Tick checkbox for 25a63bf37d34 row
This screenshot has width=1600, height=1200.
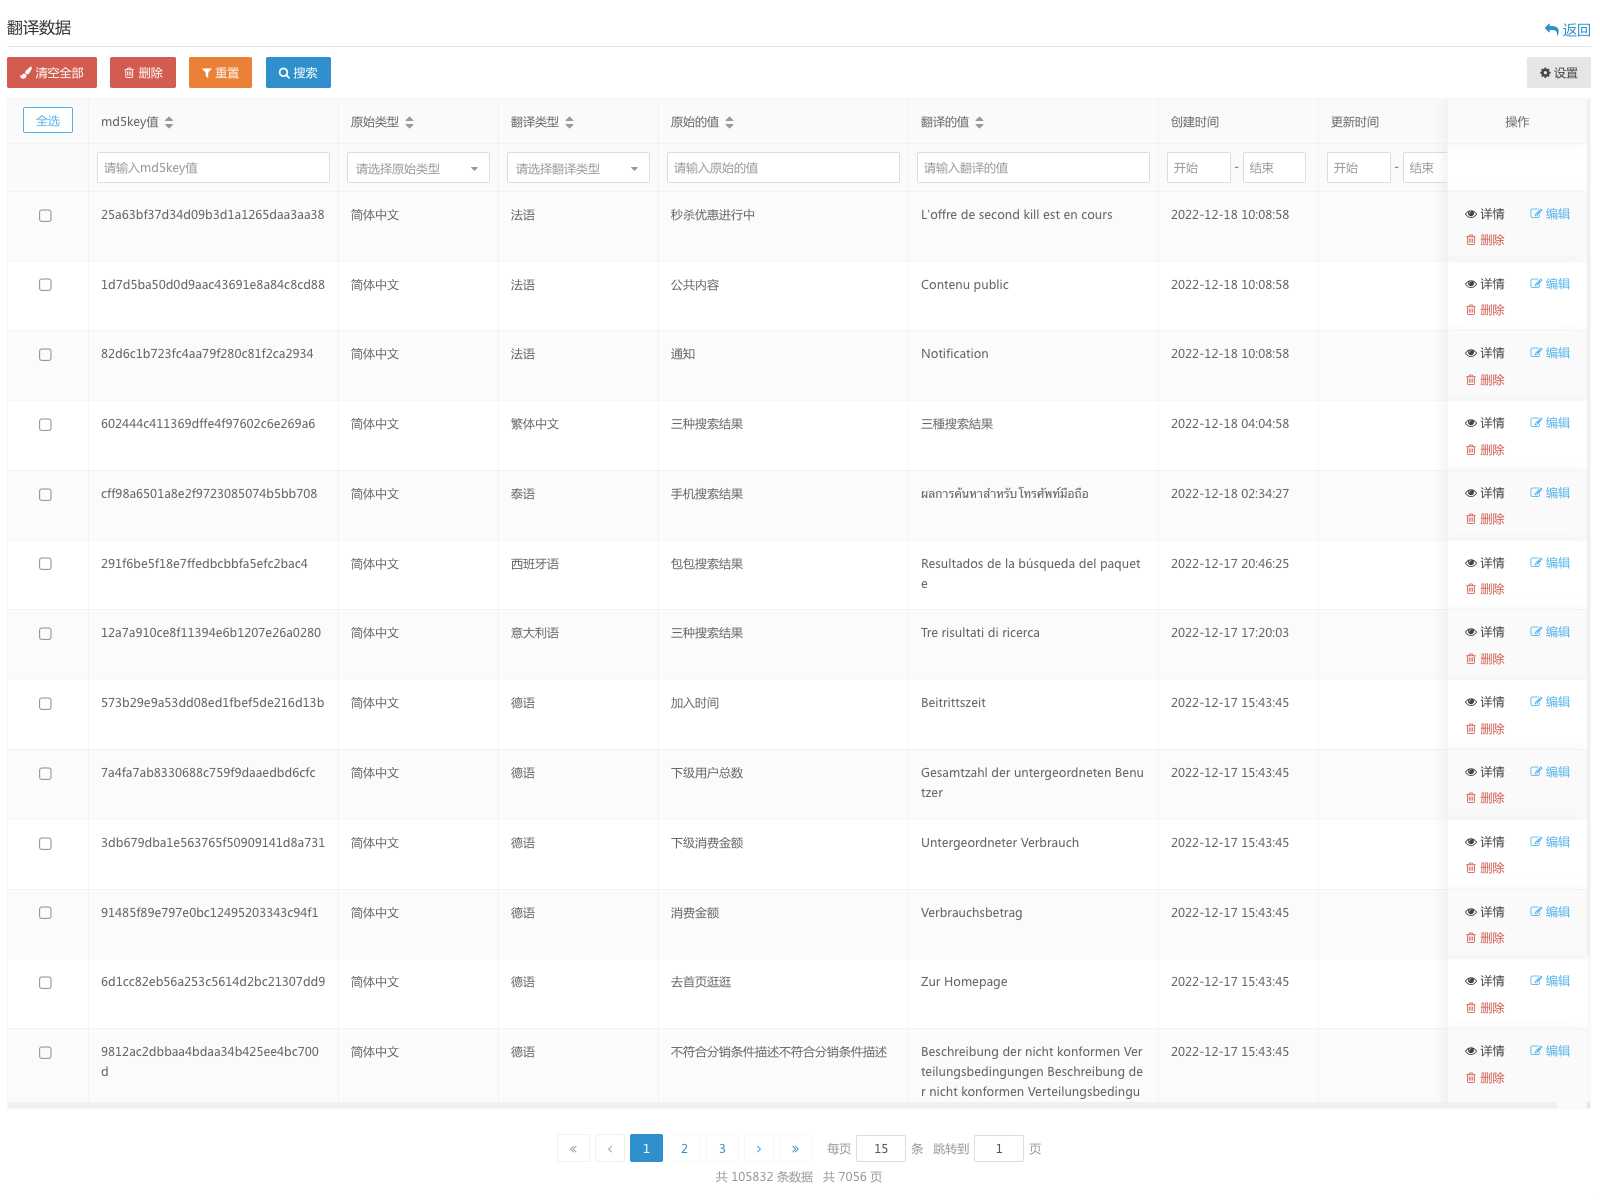point(45,215)
